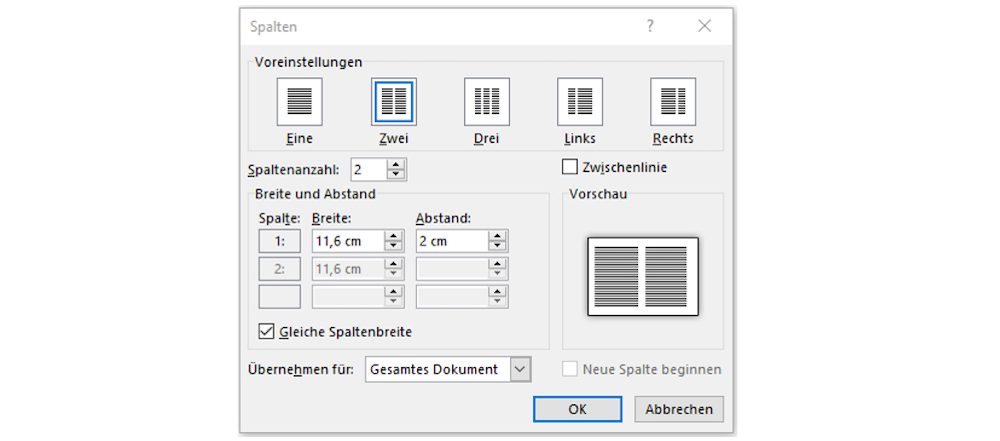The height and width of the screenshot is (441, 1000).
Task: Increase Spaltenanzahl with up arrow
Action: 396,165
